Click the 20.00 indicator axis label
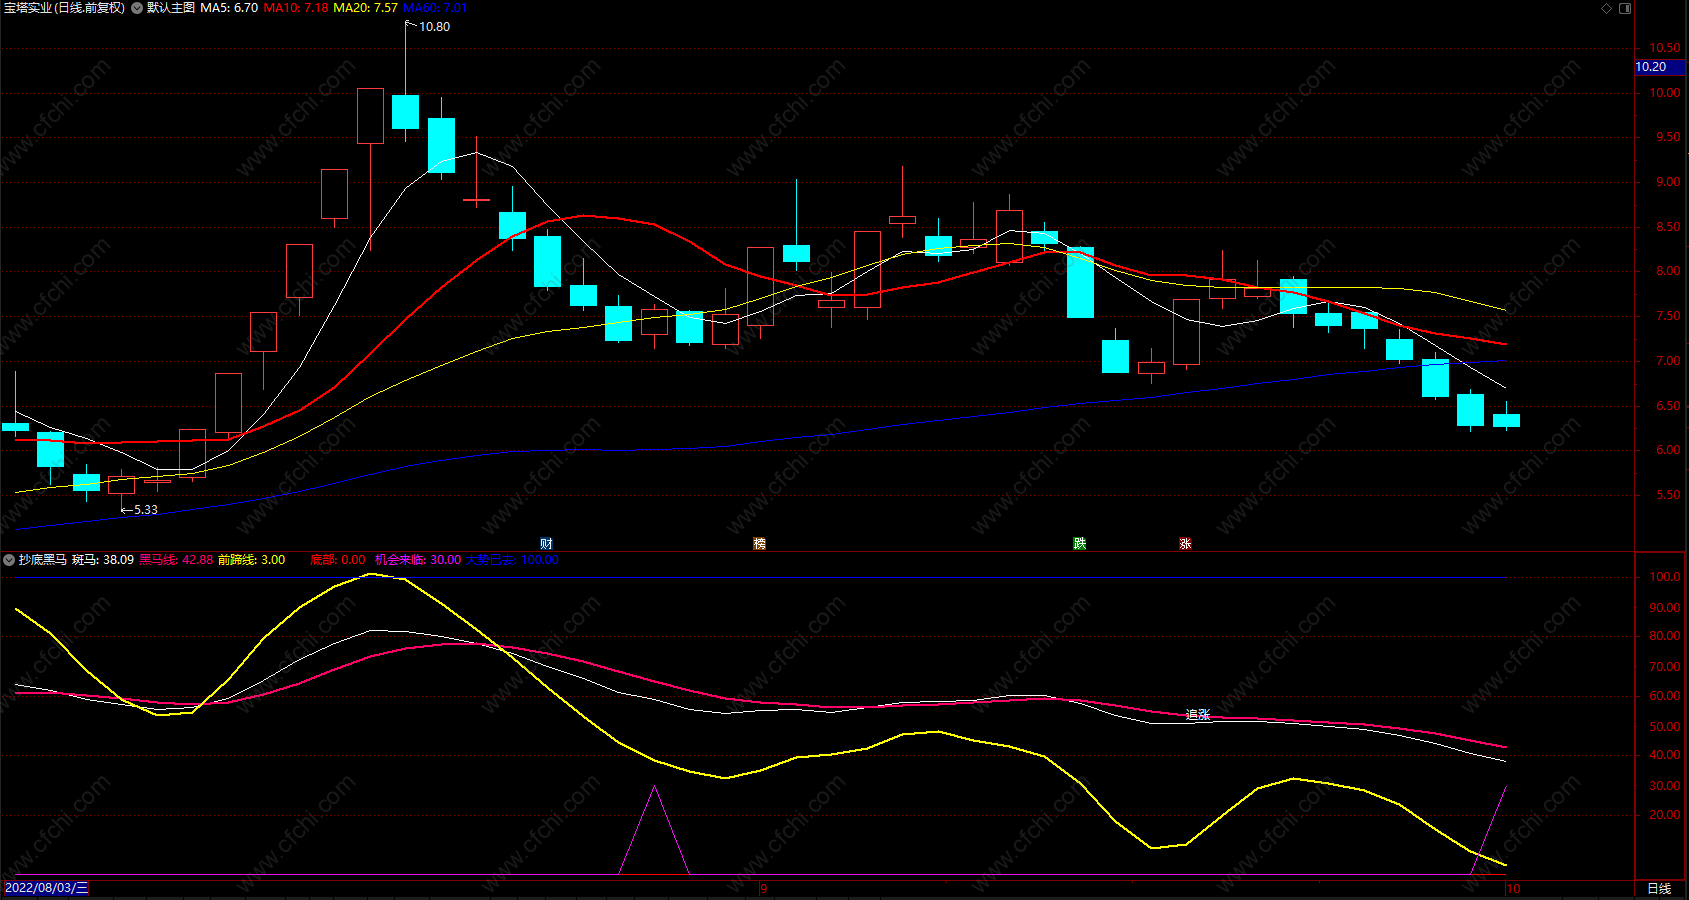Viewport: 1689px width, 900px height. (x=1665, y=815)
